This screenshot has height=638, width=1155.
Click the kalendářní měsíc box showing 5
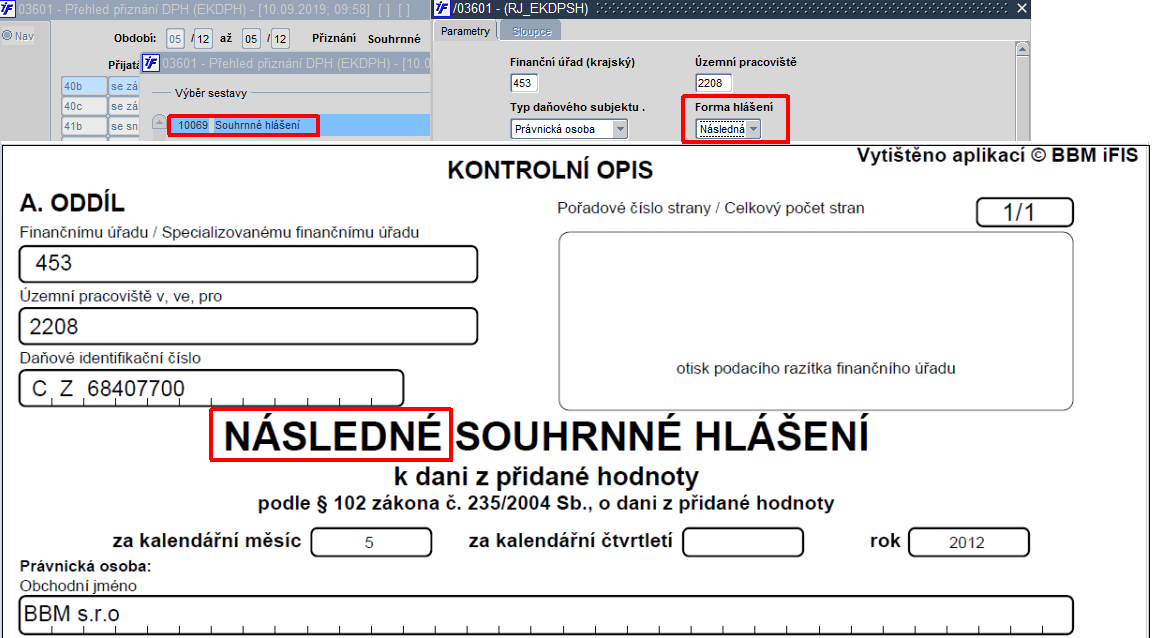click(371, 542)
